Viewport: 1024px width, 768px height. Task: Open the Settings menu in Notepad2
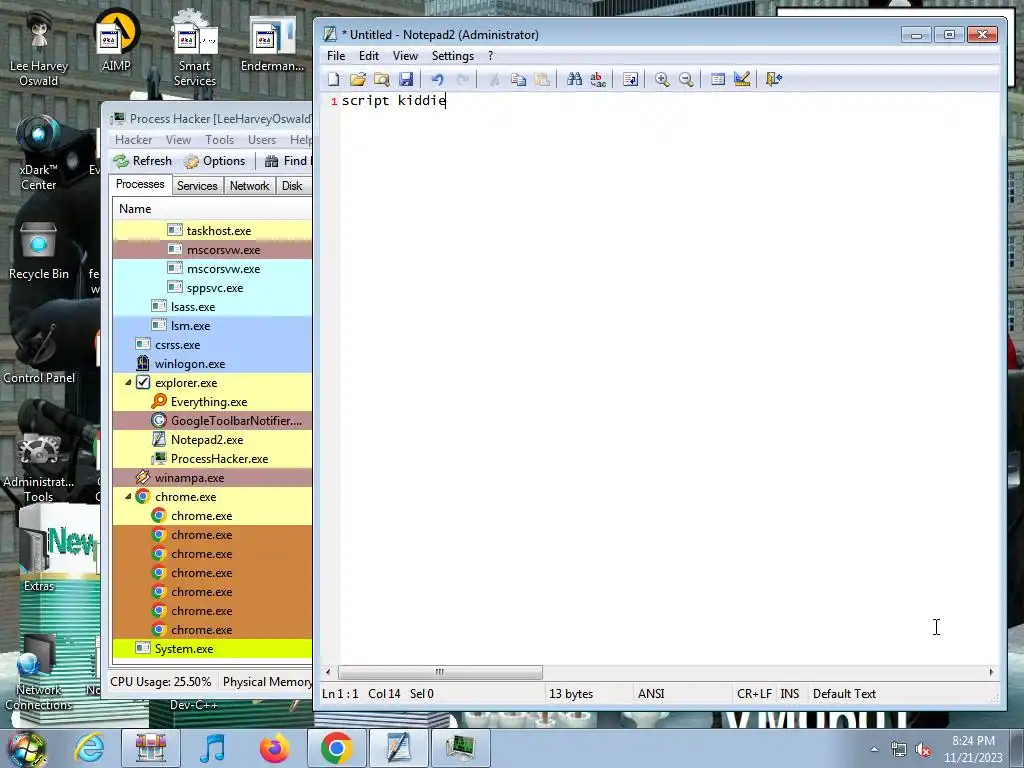[x=453, y=56]
